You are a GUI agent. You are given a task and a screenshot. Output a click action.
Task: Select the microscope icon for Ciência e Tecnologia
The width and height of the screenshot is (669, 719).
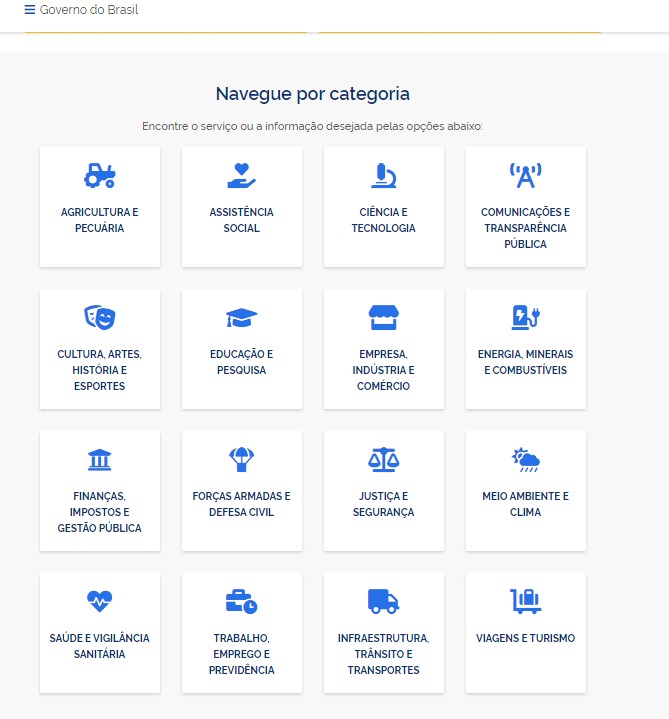384,176
